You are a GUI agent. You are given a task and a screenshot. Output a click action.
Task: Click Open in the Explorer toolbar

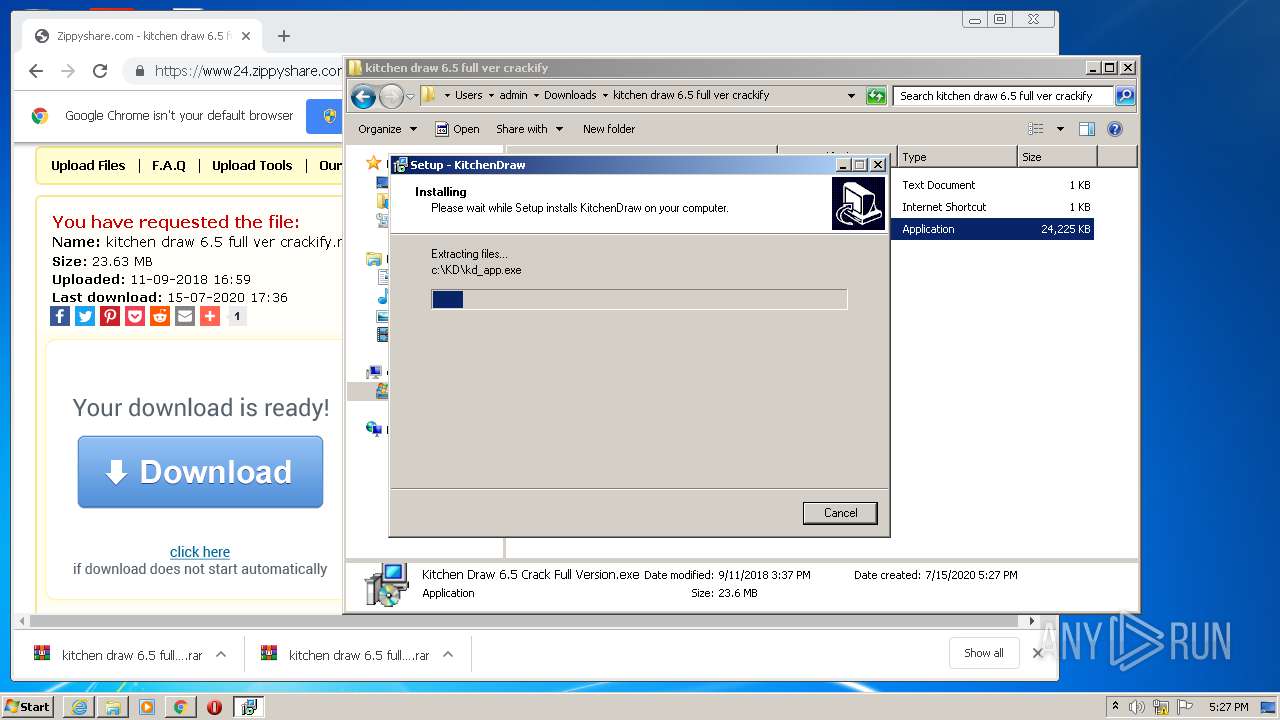coord(458,129)
